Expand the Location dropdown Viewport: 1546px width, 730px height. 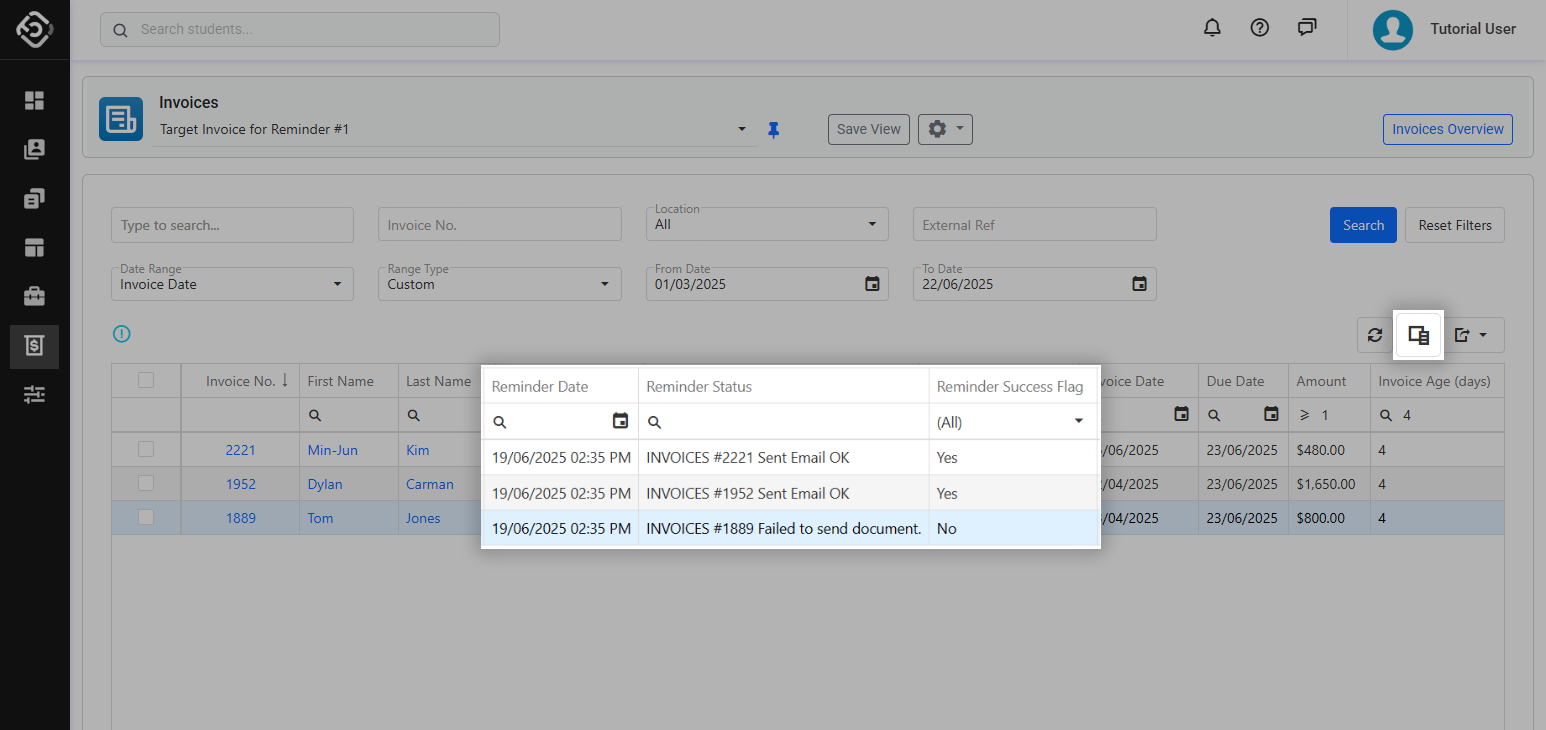[x=767, y=225]
